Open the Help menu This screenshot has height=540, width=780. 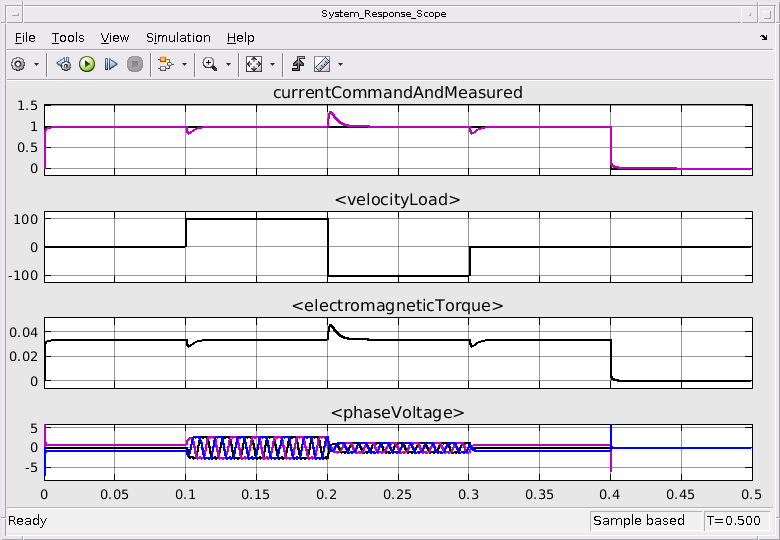click(x=241, y=38)
